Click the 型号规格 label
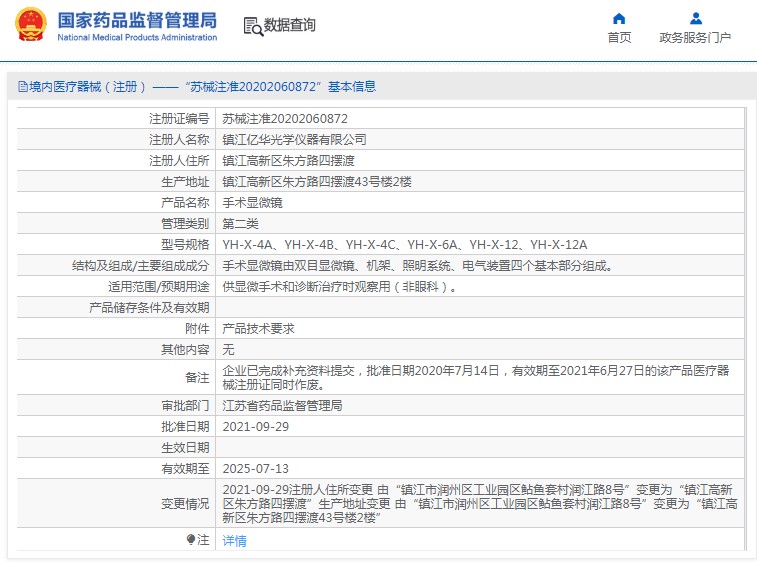 185,245
